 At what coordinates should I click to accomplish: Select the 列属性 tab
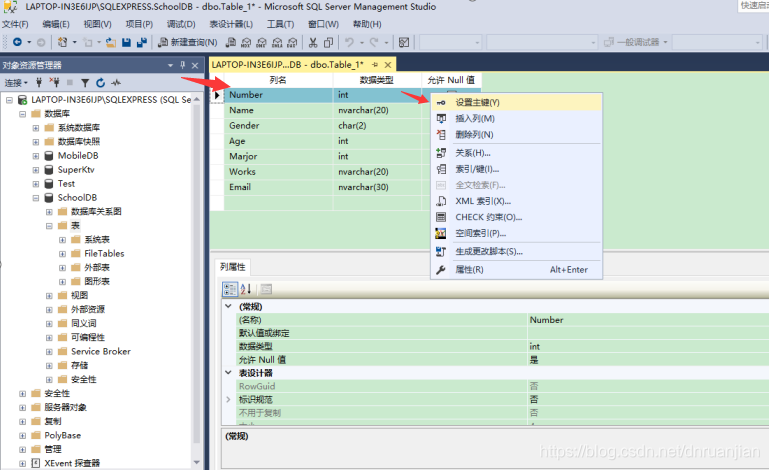click(233, 267)
